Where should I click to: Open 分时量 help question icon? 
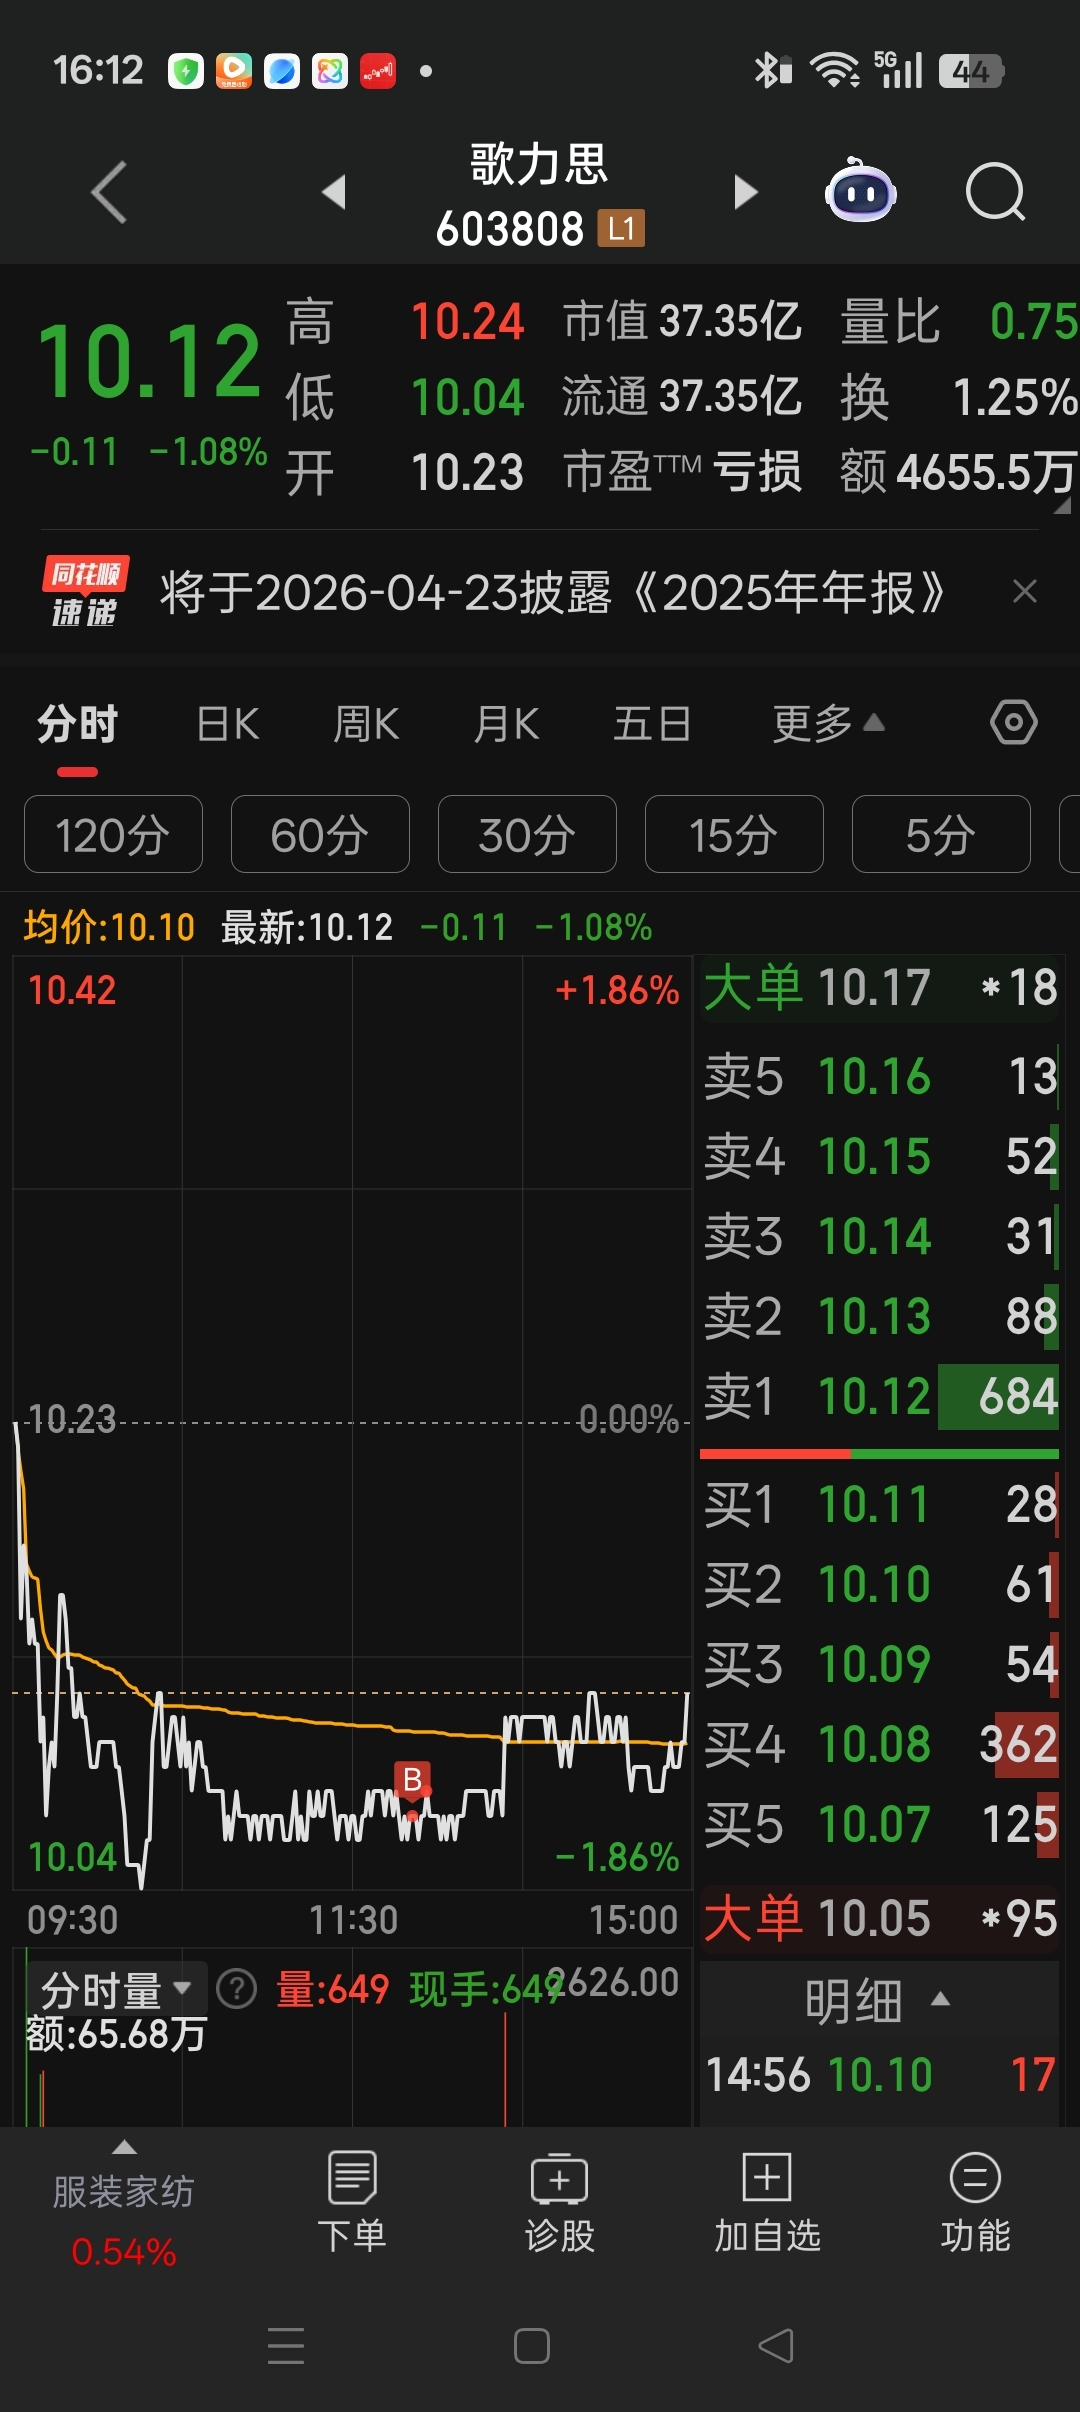click(237, 1989)
